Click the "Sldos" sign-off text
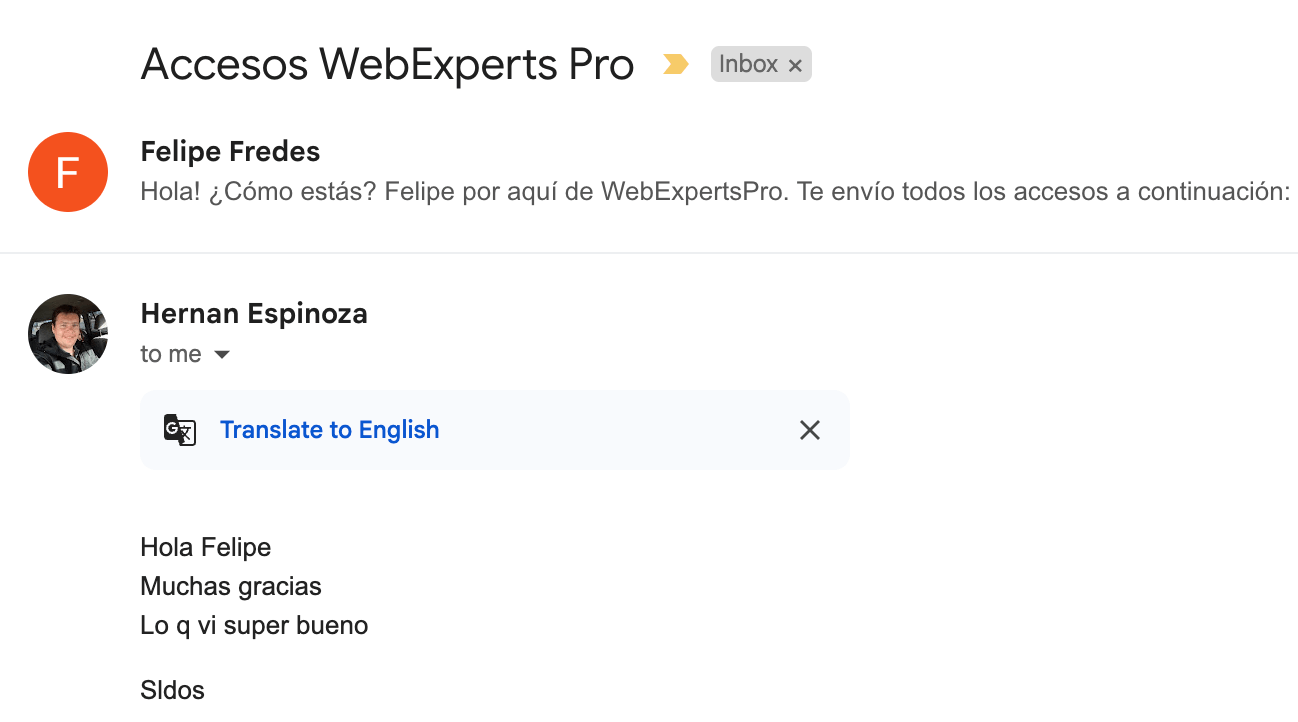This screenshot has width=1298, height=722. 173,690
